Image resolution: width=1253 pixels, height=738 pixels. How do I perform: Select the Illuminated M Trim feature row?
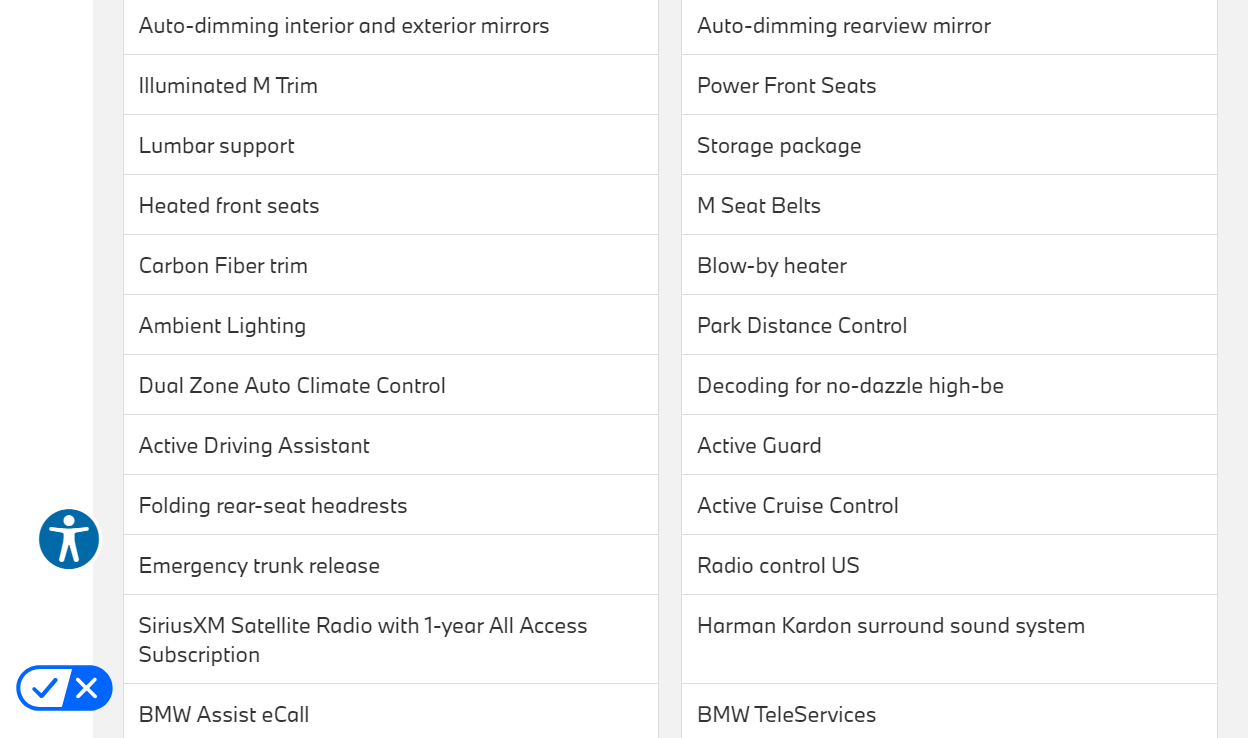[228, 86]
